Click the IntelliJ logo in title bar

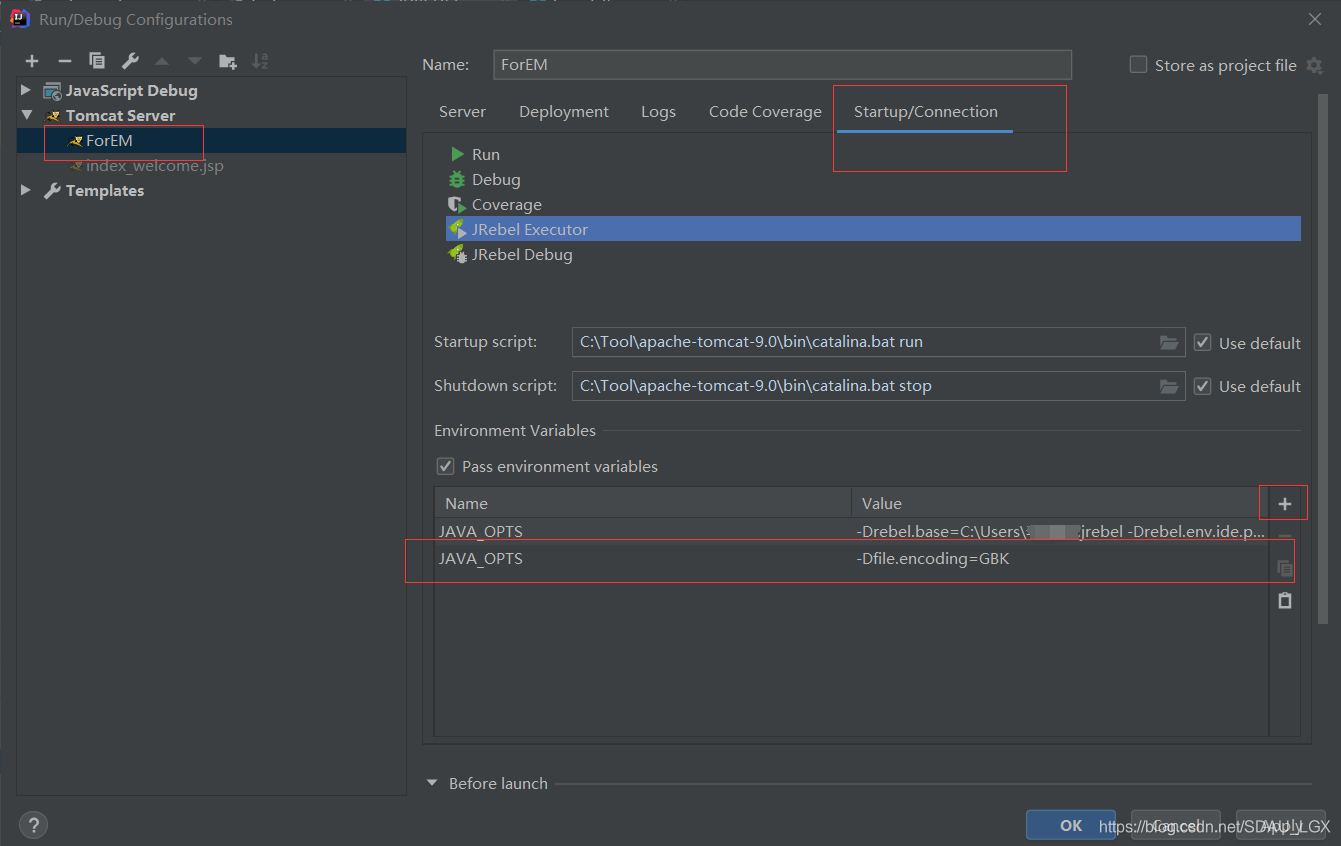19,19
